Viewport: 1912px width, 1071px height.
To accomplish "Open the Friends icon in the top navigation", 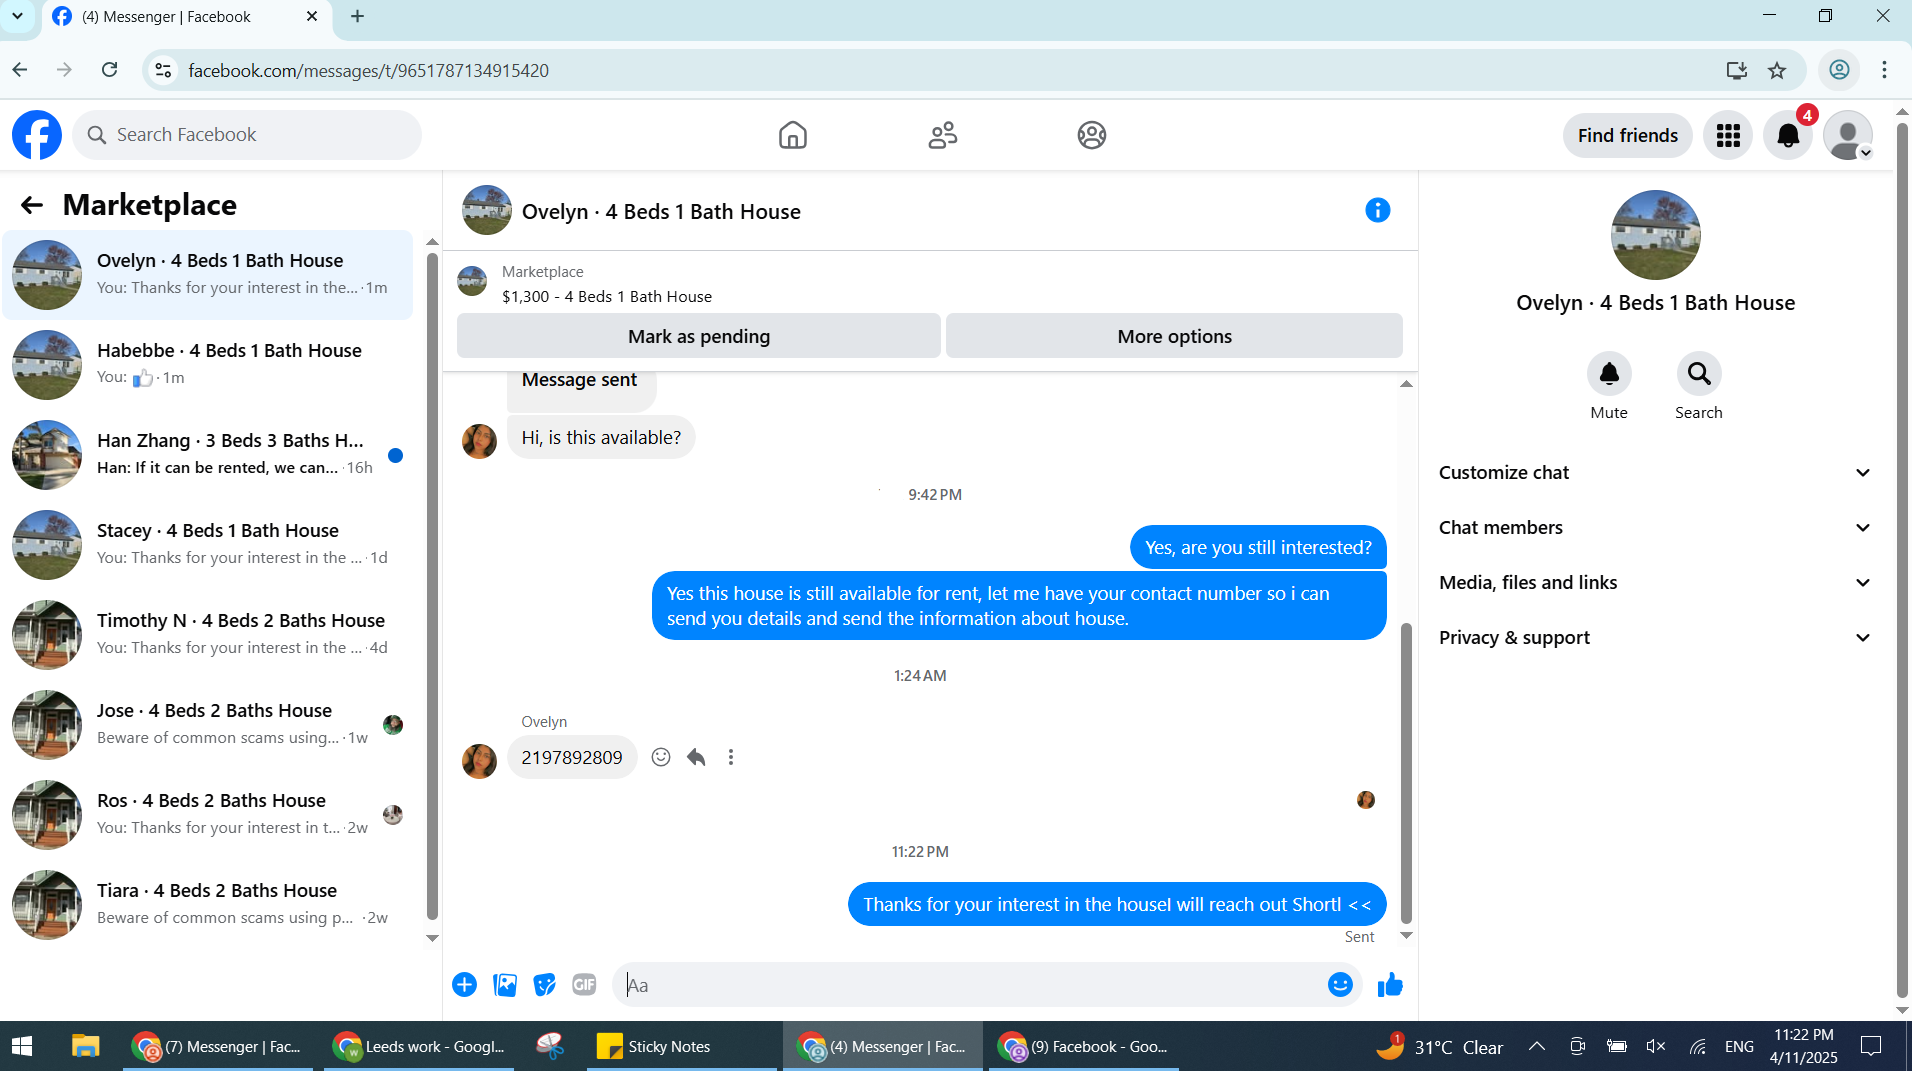I will (x=943, y=135).
